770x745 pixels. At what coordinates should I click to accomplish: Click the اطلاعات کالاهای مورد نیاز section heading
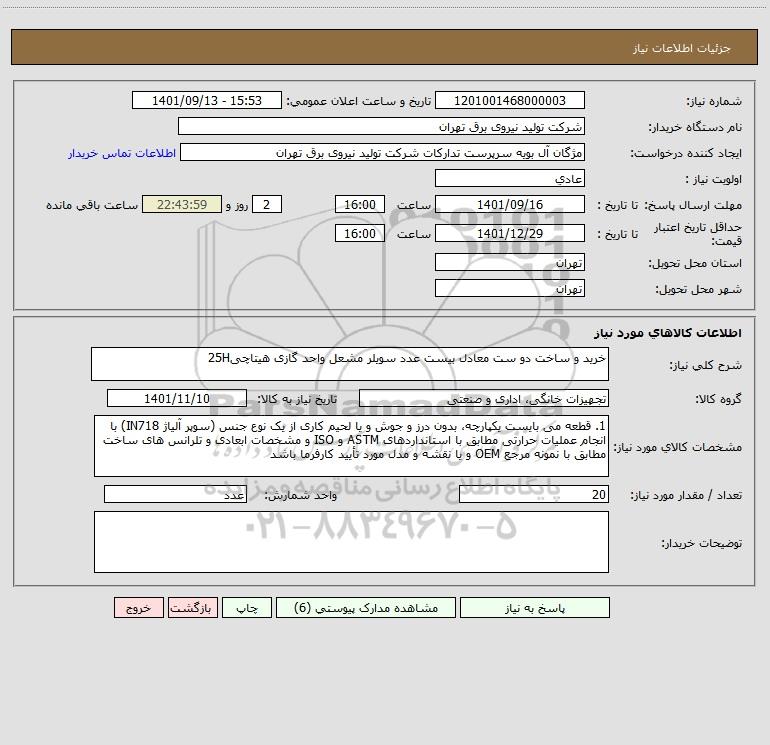[667, 333]
